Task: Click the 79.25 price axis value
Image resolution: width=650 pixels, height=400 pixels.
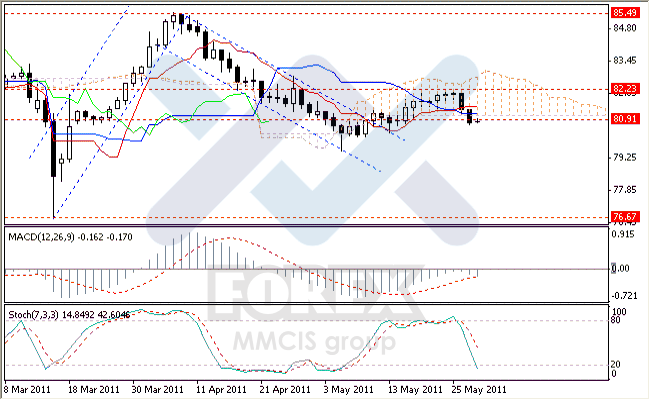Action: [625, 158]
